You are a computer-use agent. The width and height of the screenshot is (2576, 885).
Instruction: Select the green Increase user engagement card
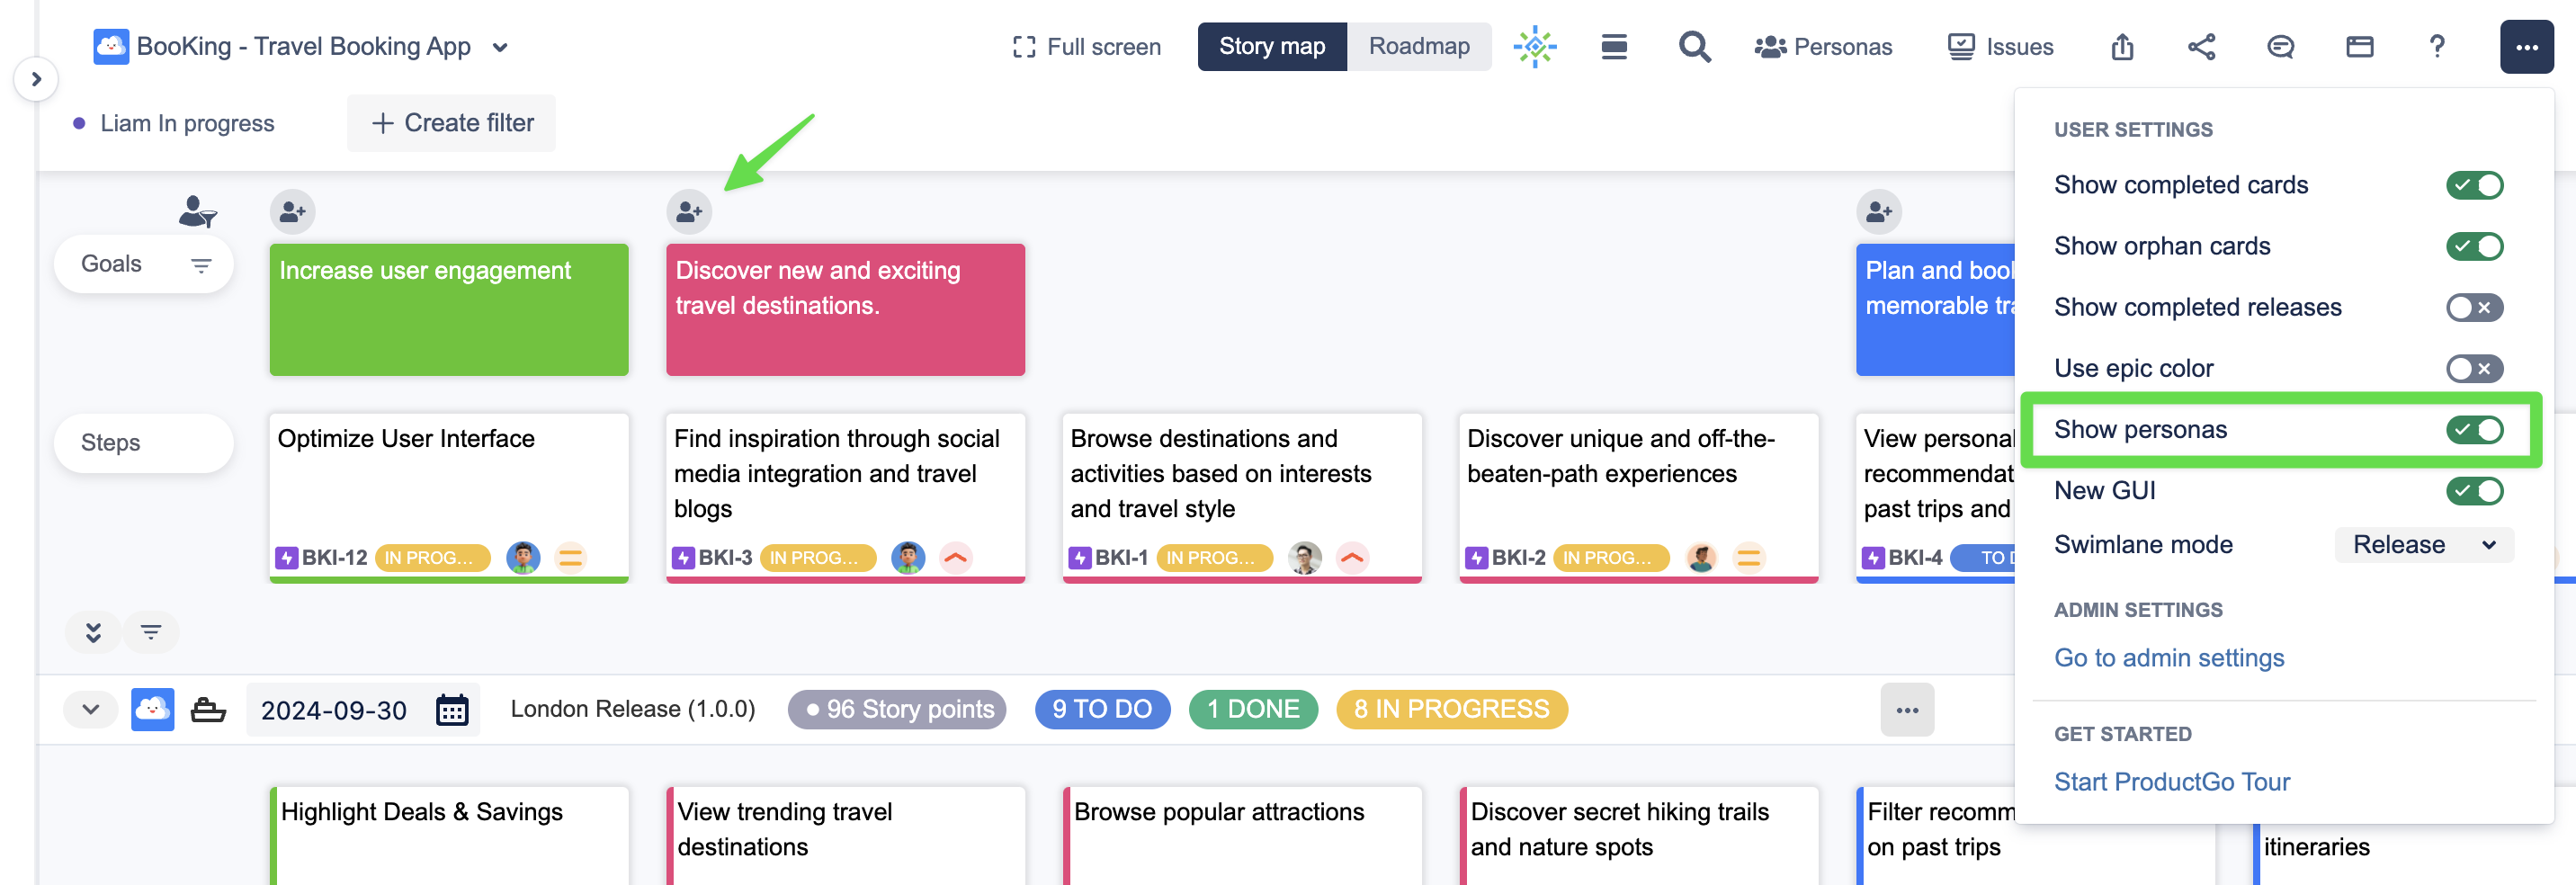tap(448, 310)
